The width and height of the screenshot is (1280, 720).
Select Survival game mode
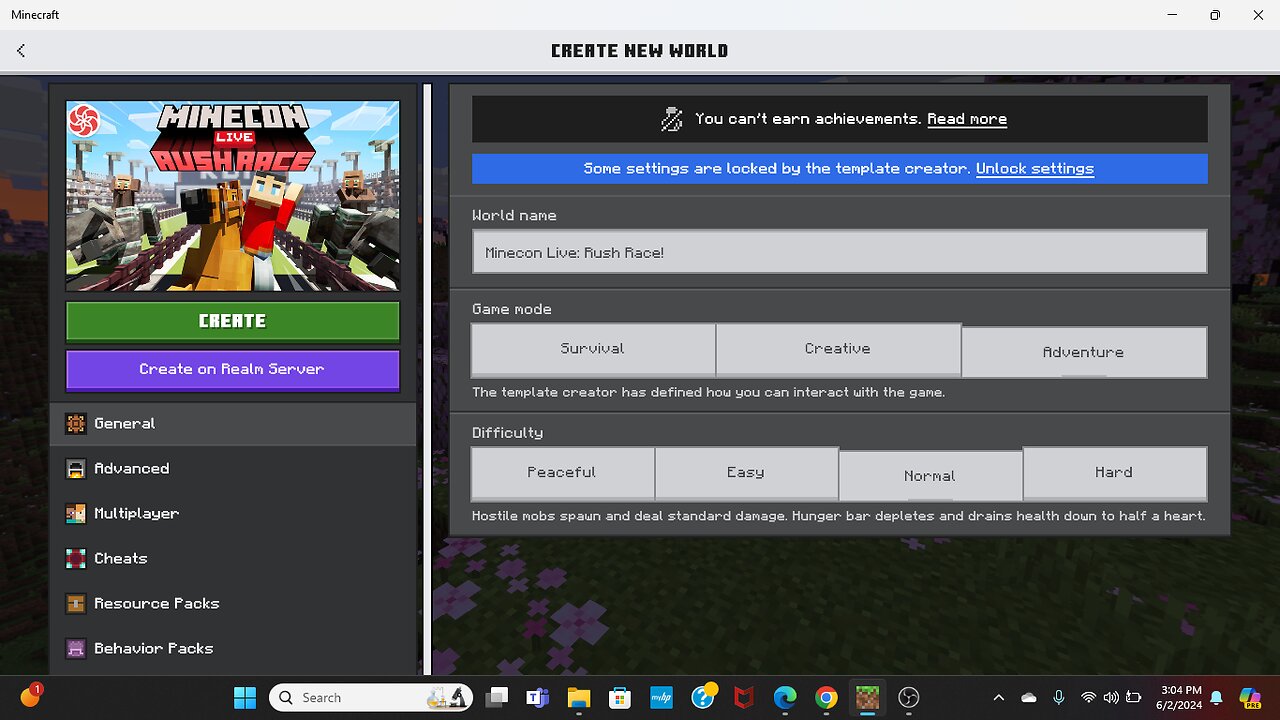click(x=593, y=349)
